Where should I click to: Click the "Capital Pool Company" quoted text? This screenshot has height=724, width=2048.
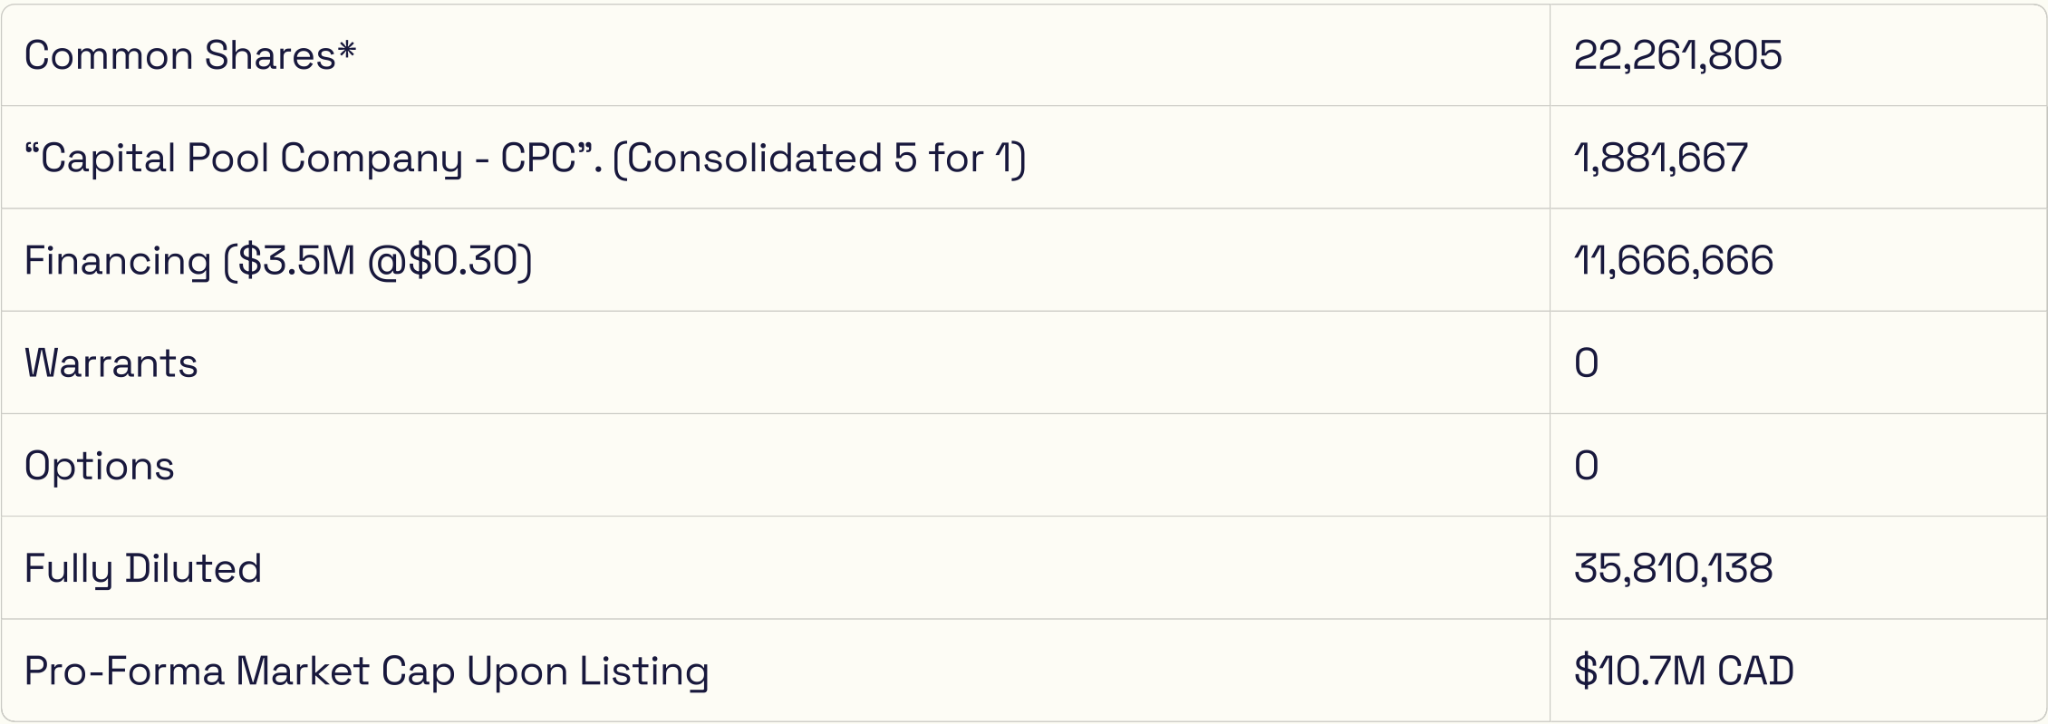tap(243, 158)
